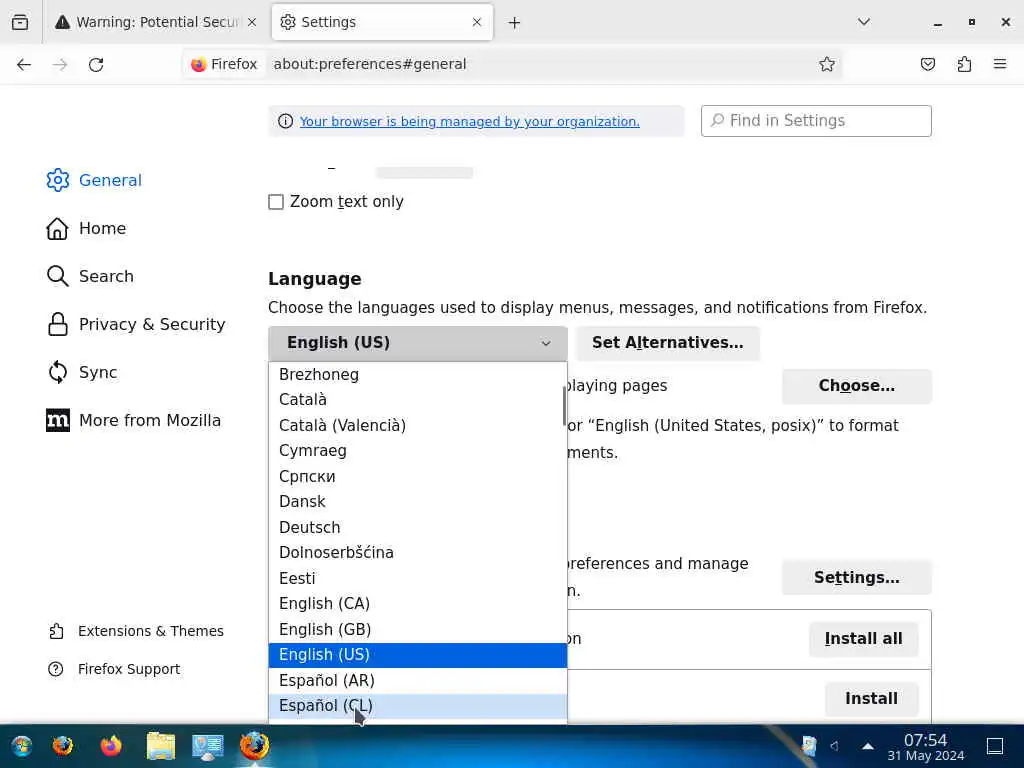Screen dimensions: 1024x768
Task: Click the Install all button
Action: click(863, 639)
